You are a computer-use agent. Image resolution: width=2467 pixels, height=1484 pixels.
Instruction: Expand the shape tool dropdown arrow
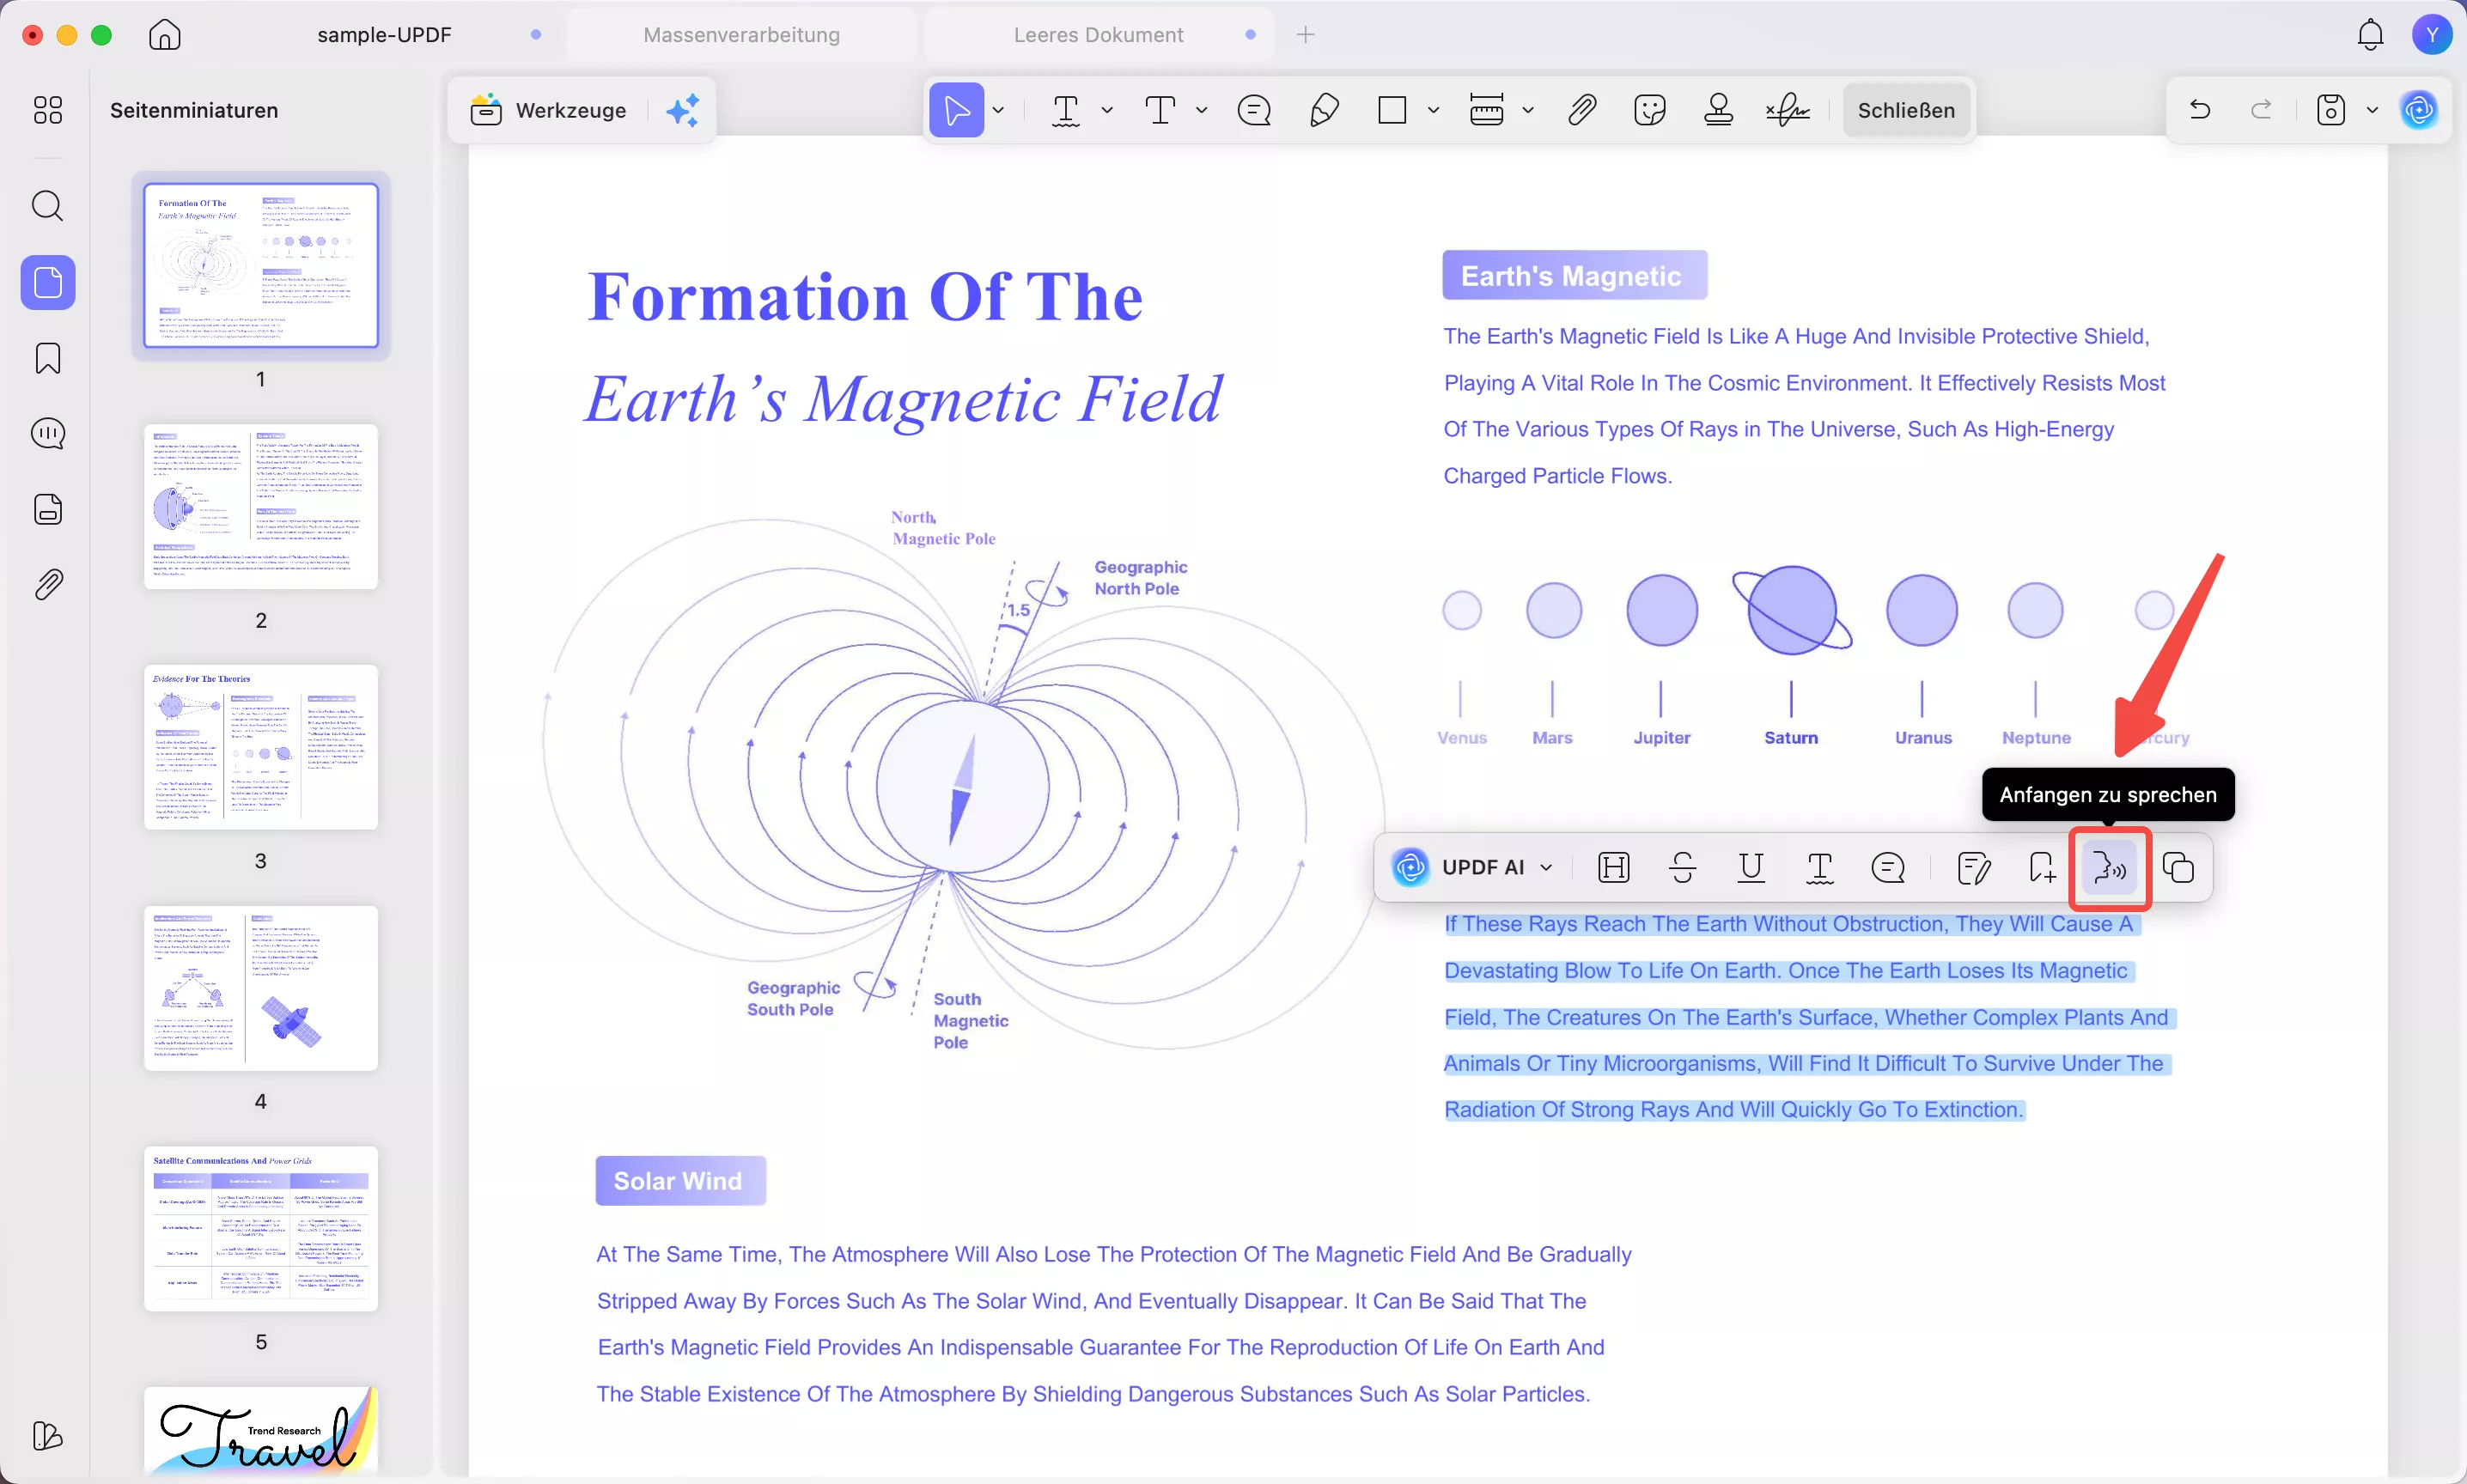[1433, 110]
